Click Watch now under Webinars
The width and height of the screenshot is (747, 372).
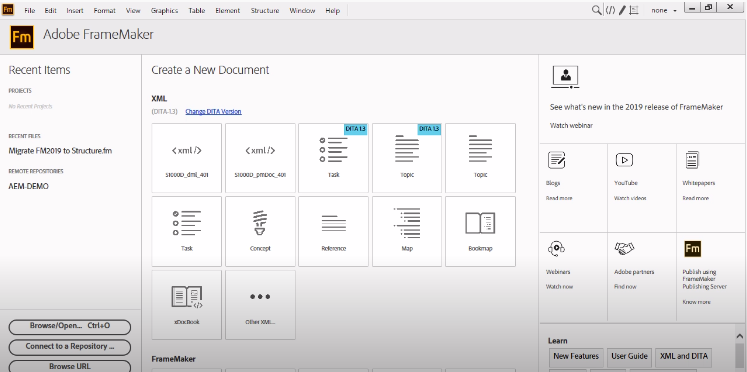(x=559, y=287)
